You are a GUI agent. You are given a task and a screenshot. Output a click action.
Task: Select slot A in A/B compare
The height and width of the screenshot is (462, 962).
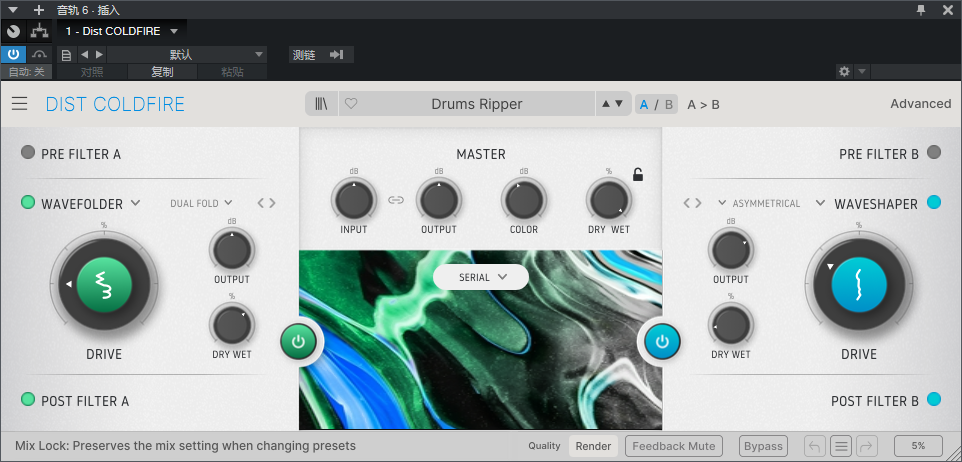click(644, 104)
